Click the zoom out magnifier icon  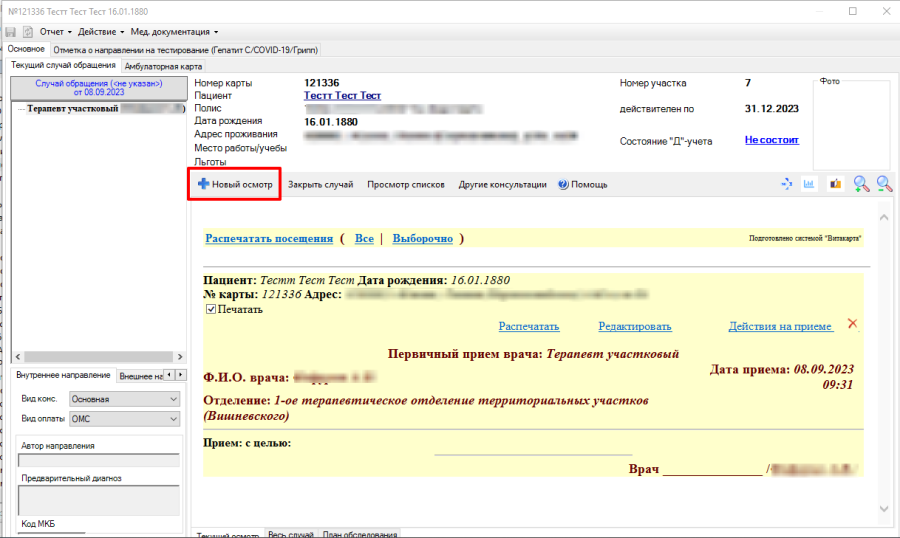[x=883, y=184]
